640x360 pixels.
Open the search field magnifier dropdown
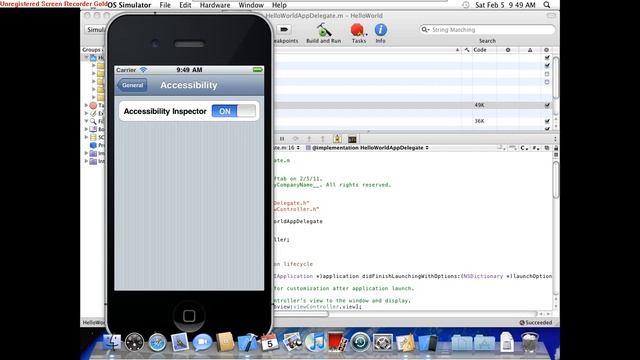(425, 30)
